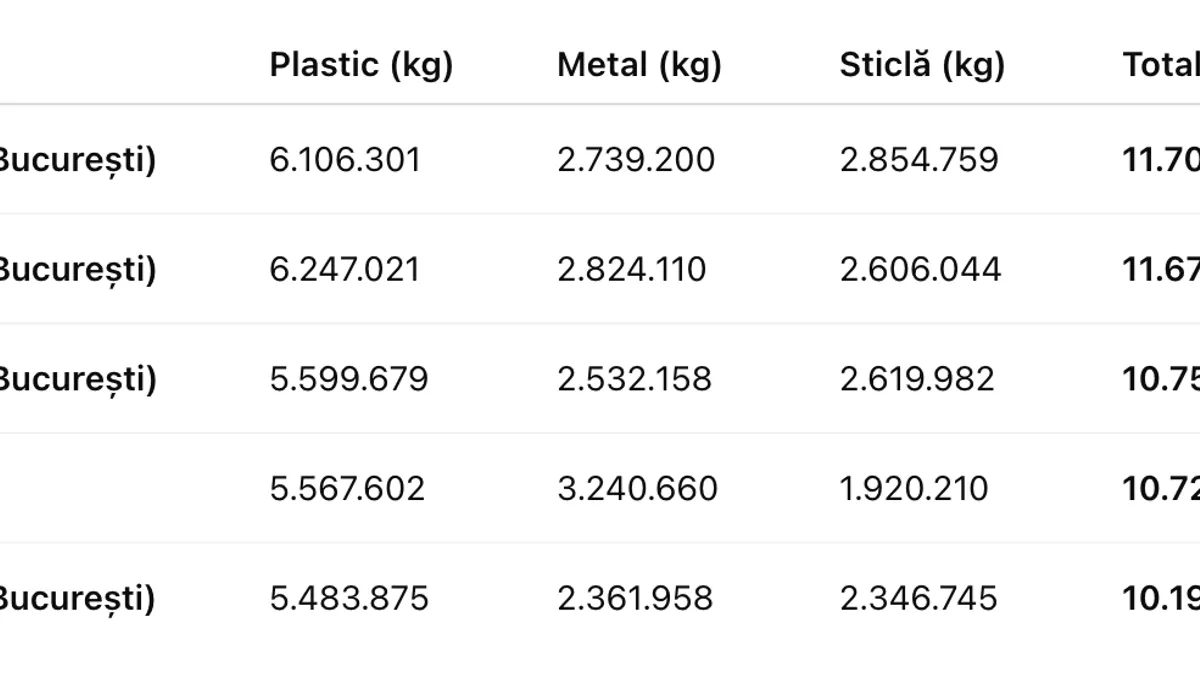1200x675 pixels.
Task: Click the bold total starting with 10.19
Action: click(x=1161, y=599)
